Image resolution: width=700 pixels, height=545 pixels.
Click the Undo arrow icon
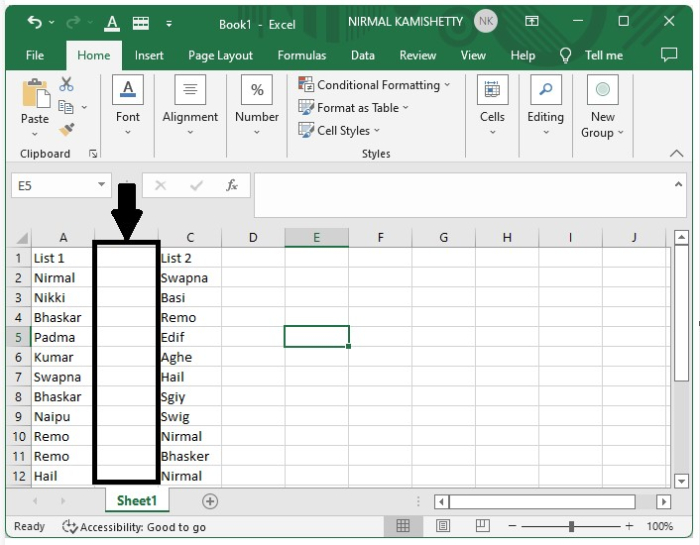click(34, 22)
